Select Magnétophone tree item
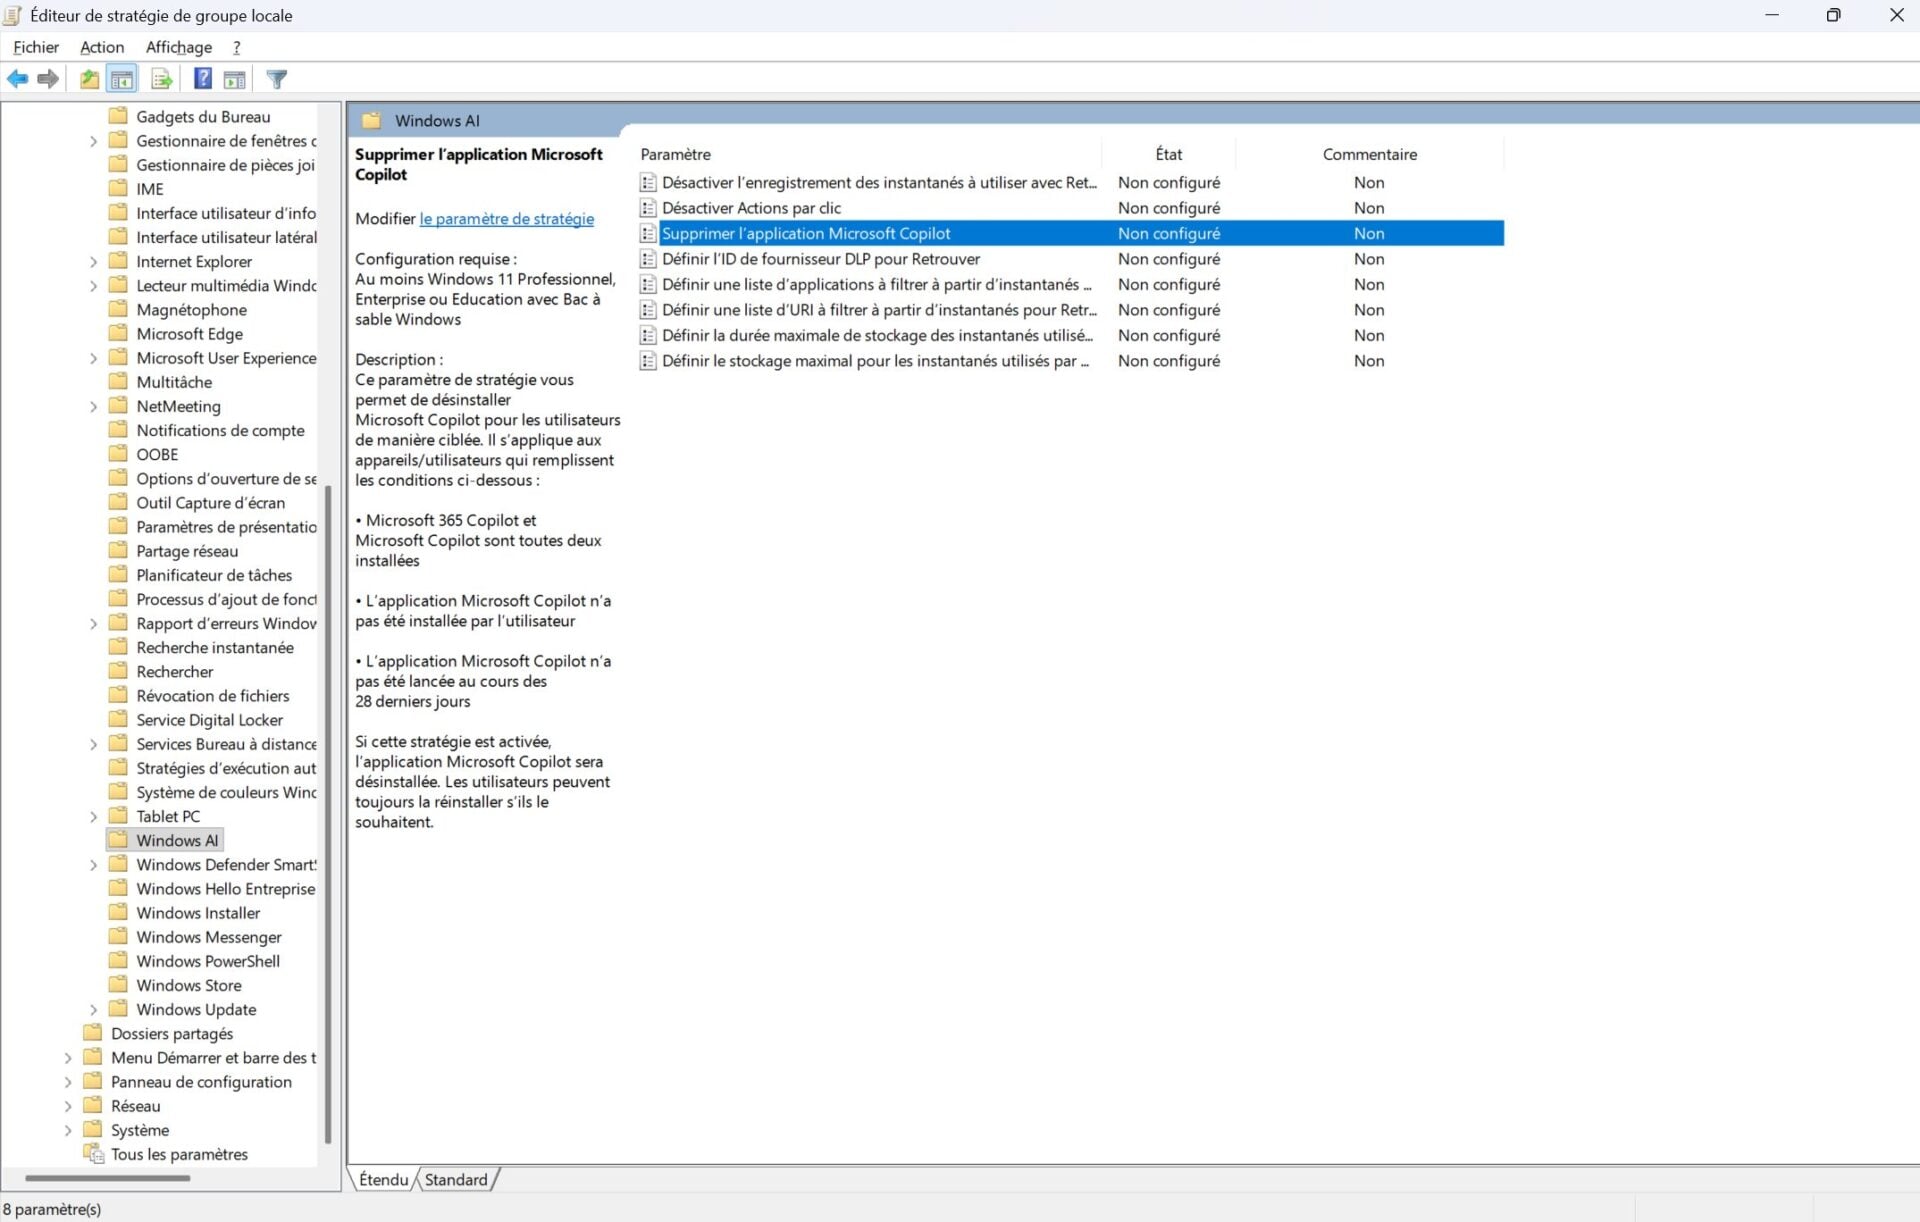 (191, 310)
